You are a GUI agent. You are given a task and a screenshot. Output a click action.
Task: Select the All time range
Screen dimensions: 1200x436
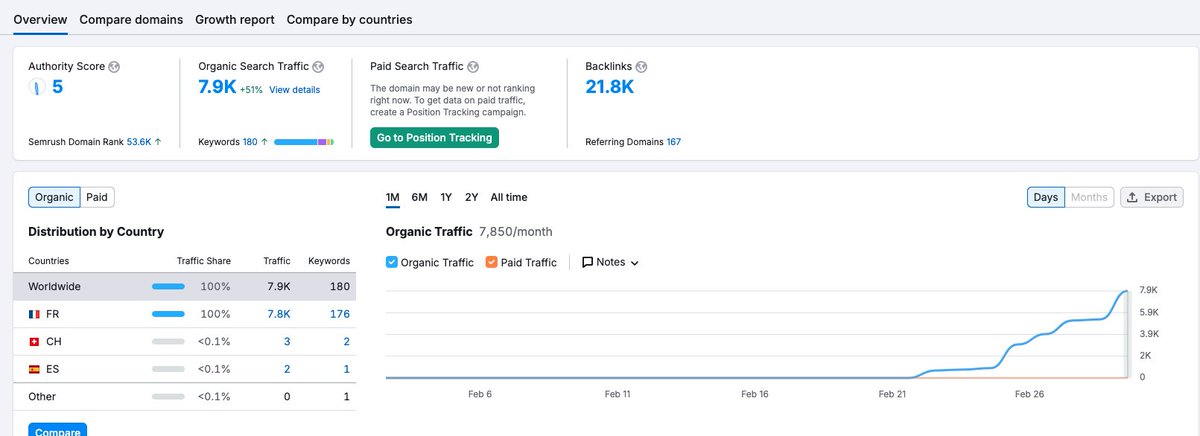(x=509, y=197)
